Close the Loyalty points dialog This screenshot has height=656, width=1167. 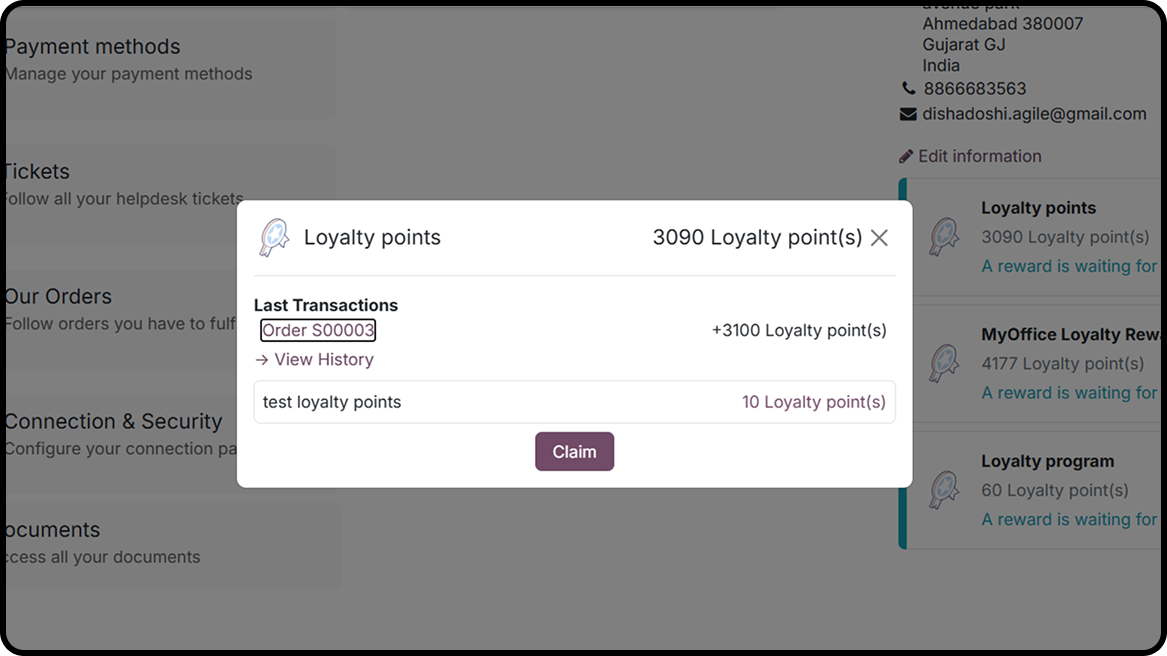879,238
